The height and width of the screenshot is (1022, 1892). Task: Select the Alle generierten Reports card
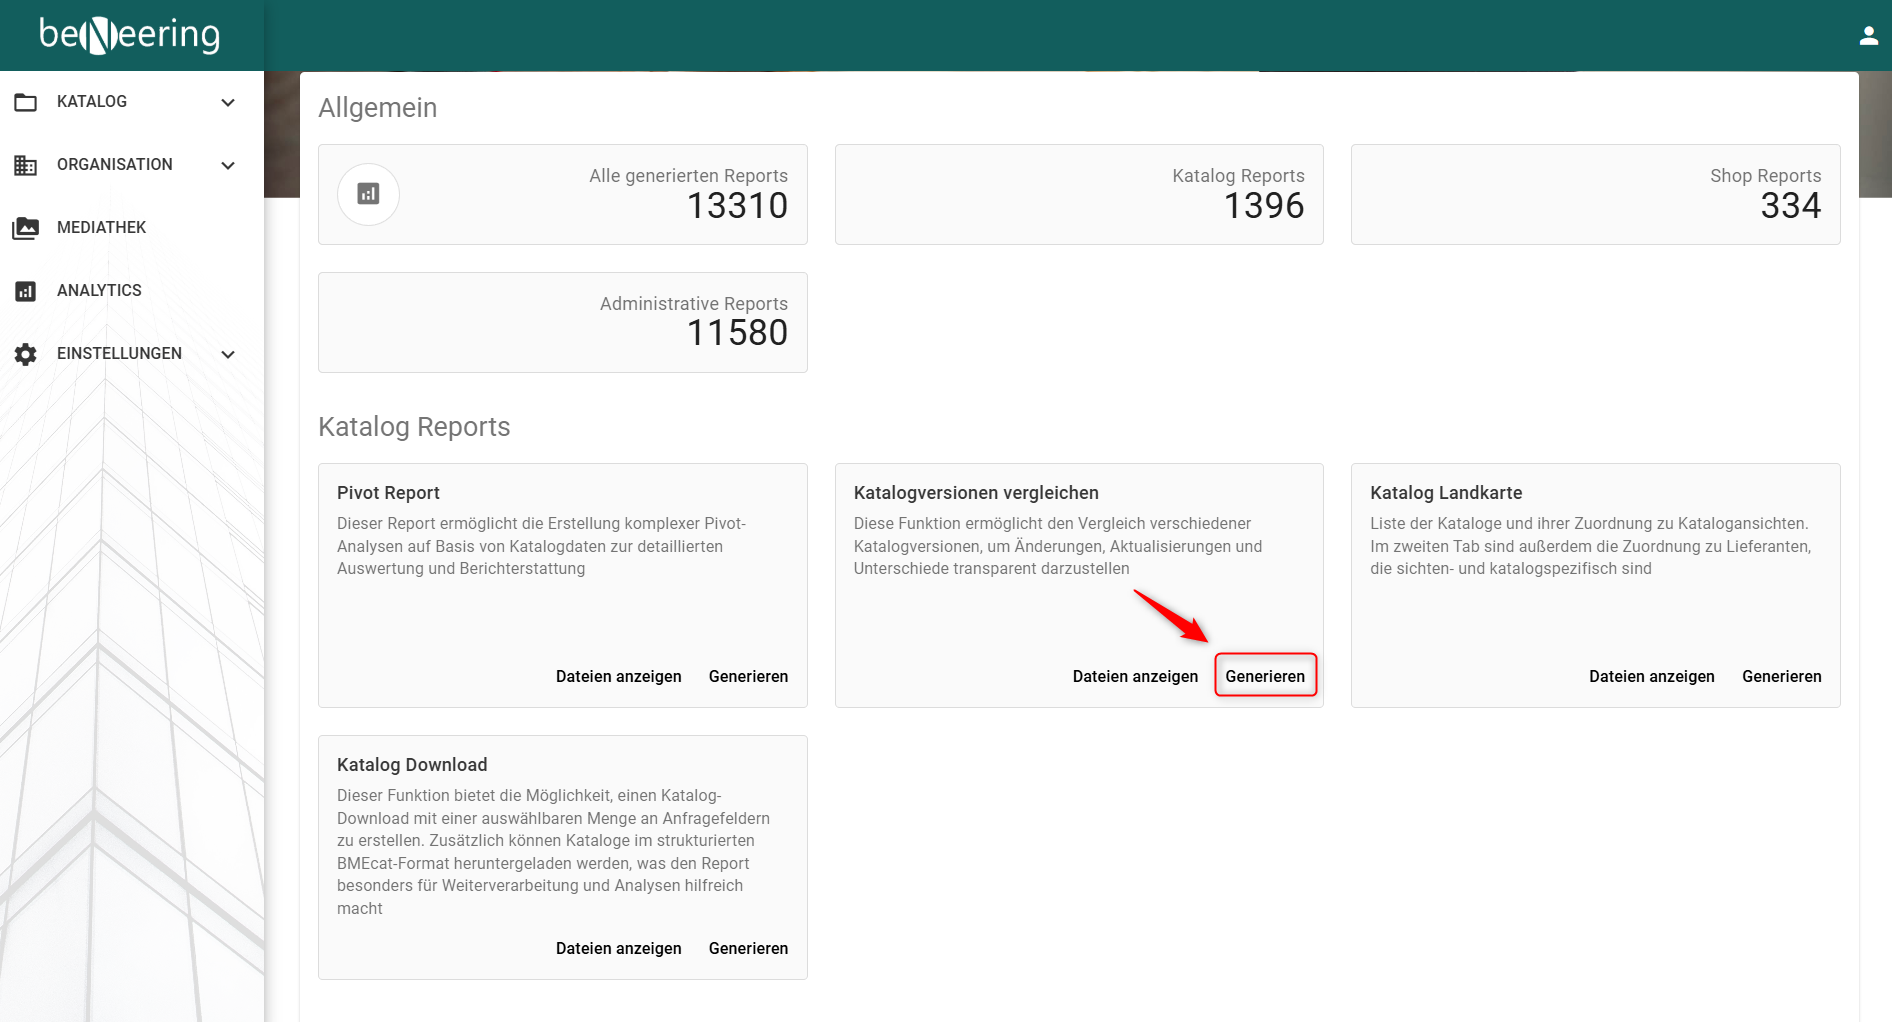click(563, 195)
